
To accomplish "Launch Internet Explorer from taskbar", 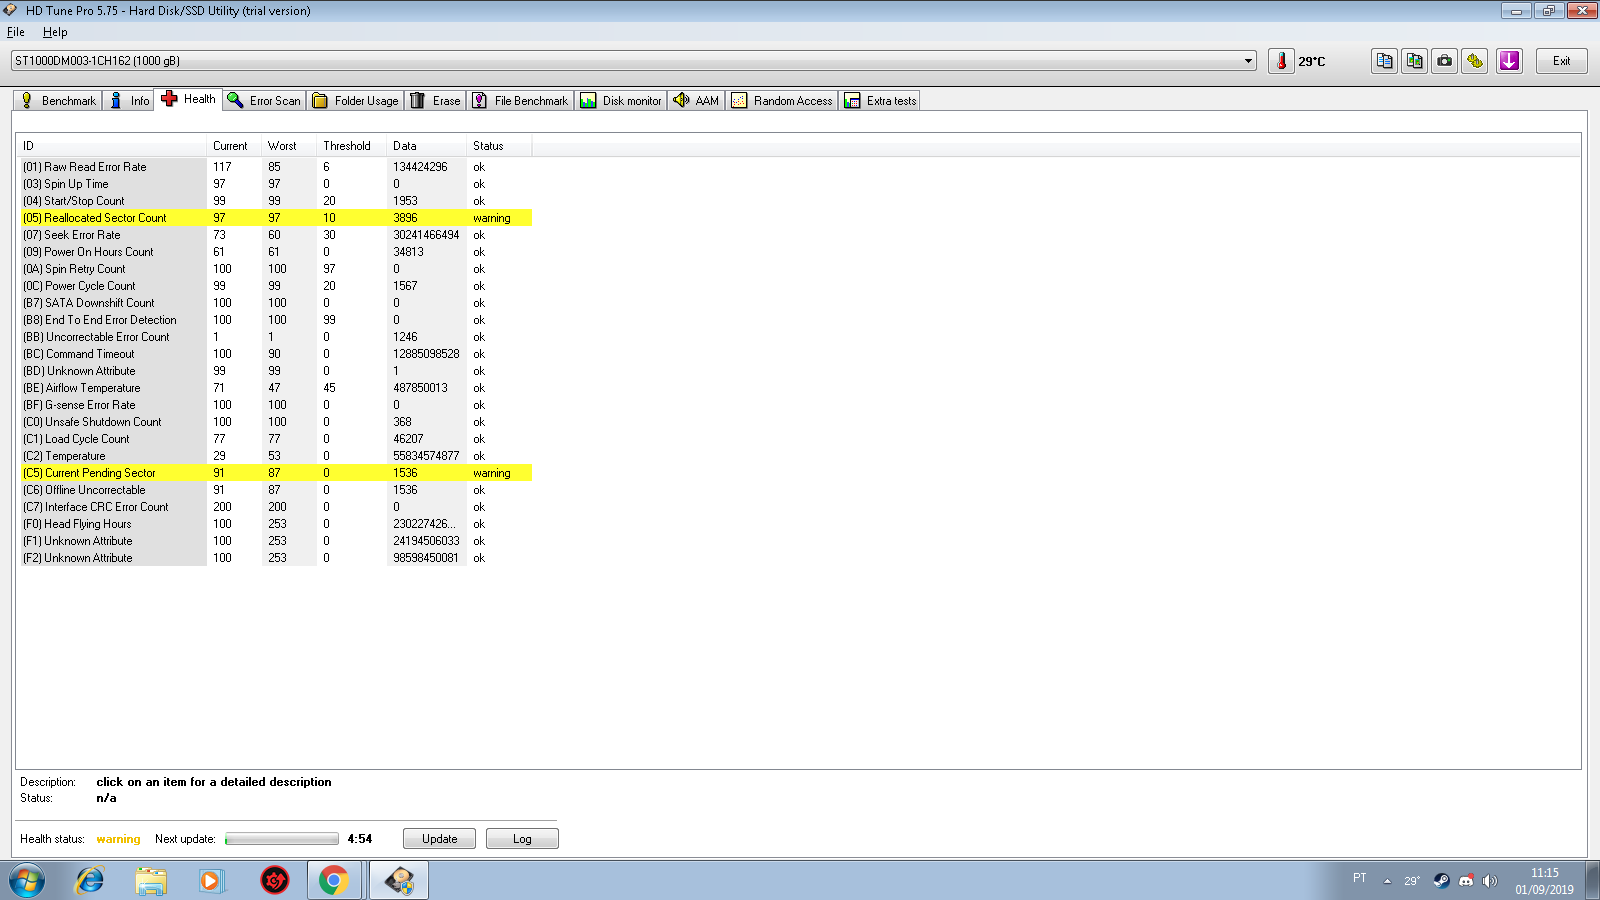I will (90, 880).
